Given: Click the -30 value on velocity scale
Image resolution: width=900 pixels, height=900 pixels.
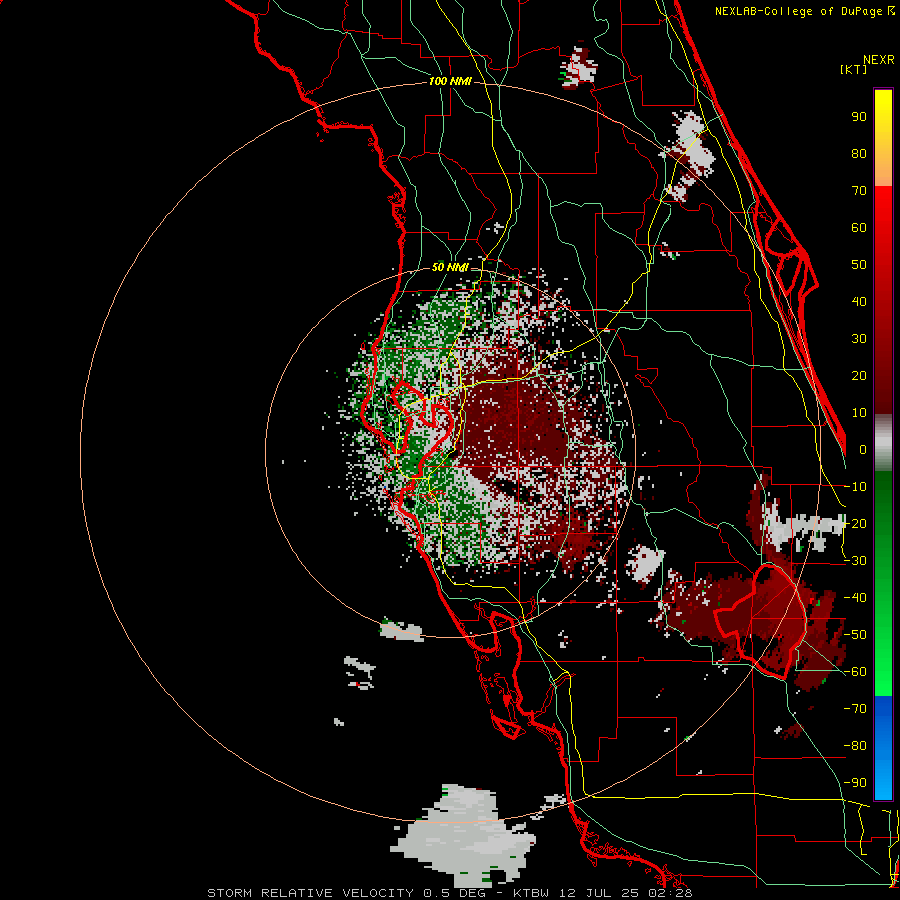Looking at the screenshot, I should click(x=855, y=560).
